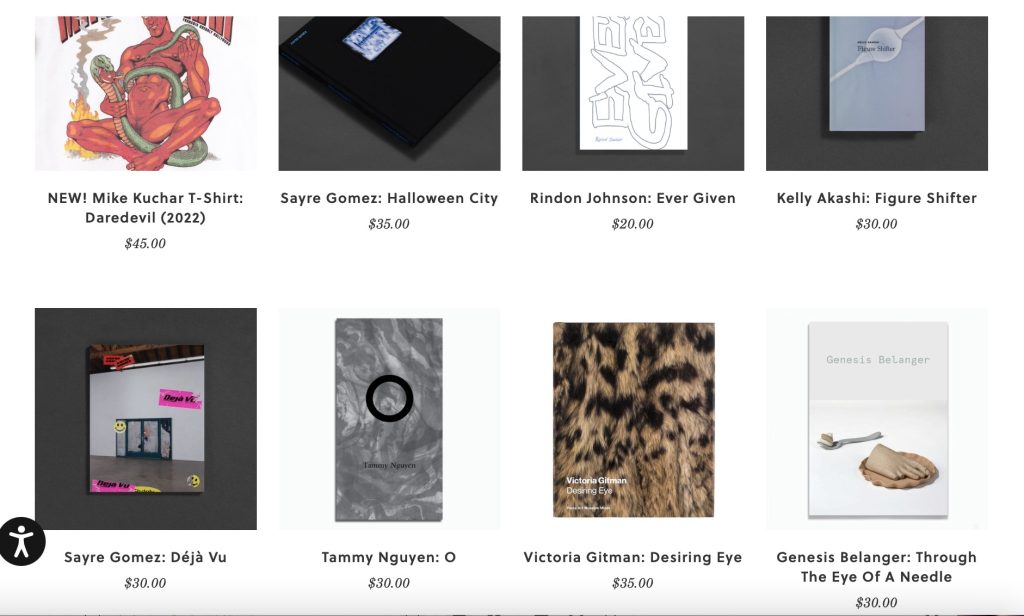Open the 'Kelly Akashi: Figure Shifter' title link
This screenshot has width=1024, height=616.
tap(876, 198)
